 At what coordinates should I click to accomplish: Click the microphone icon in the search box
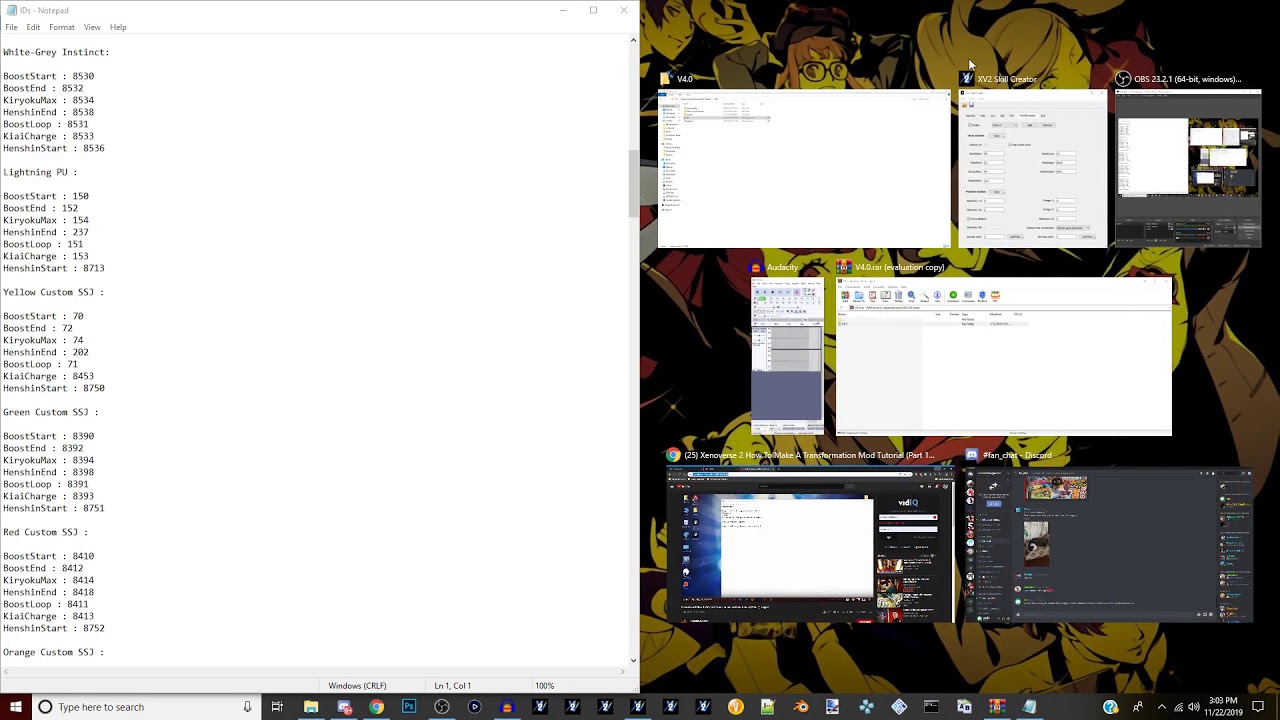point(247,707)
